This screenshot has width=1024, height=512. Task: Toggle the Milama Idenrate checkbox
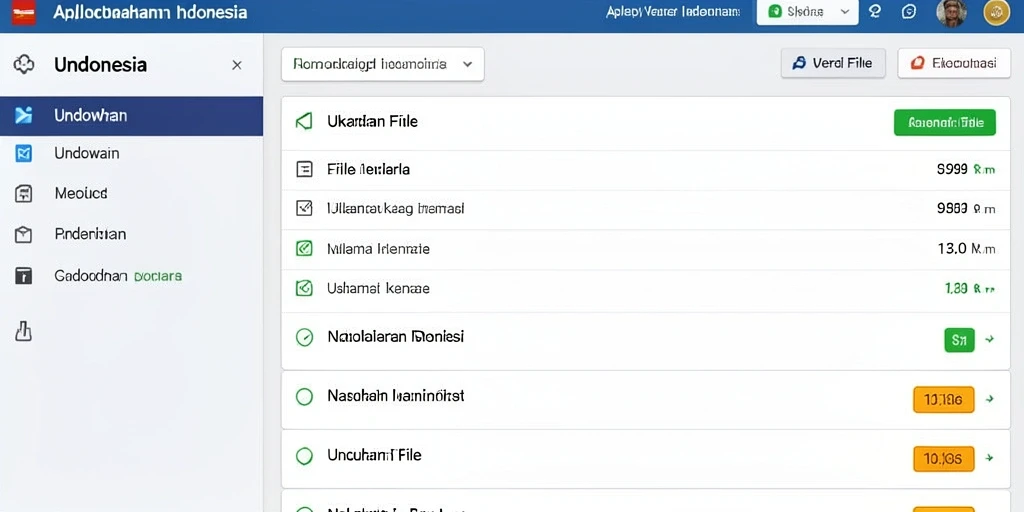(304, 248)
